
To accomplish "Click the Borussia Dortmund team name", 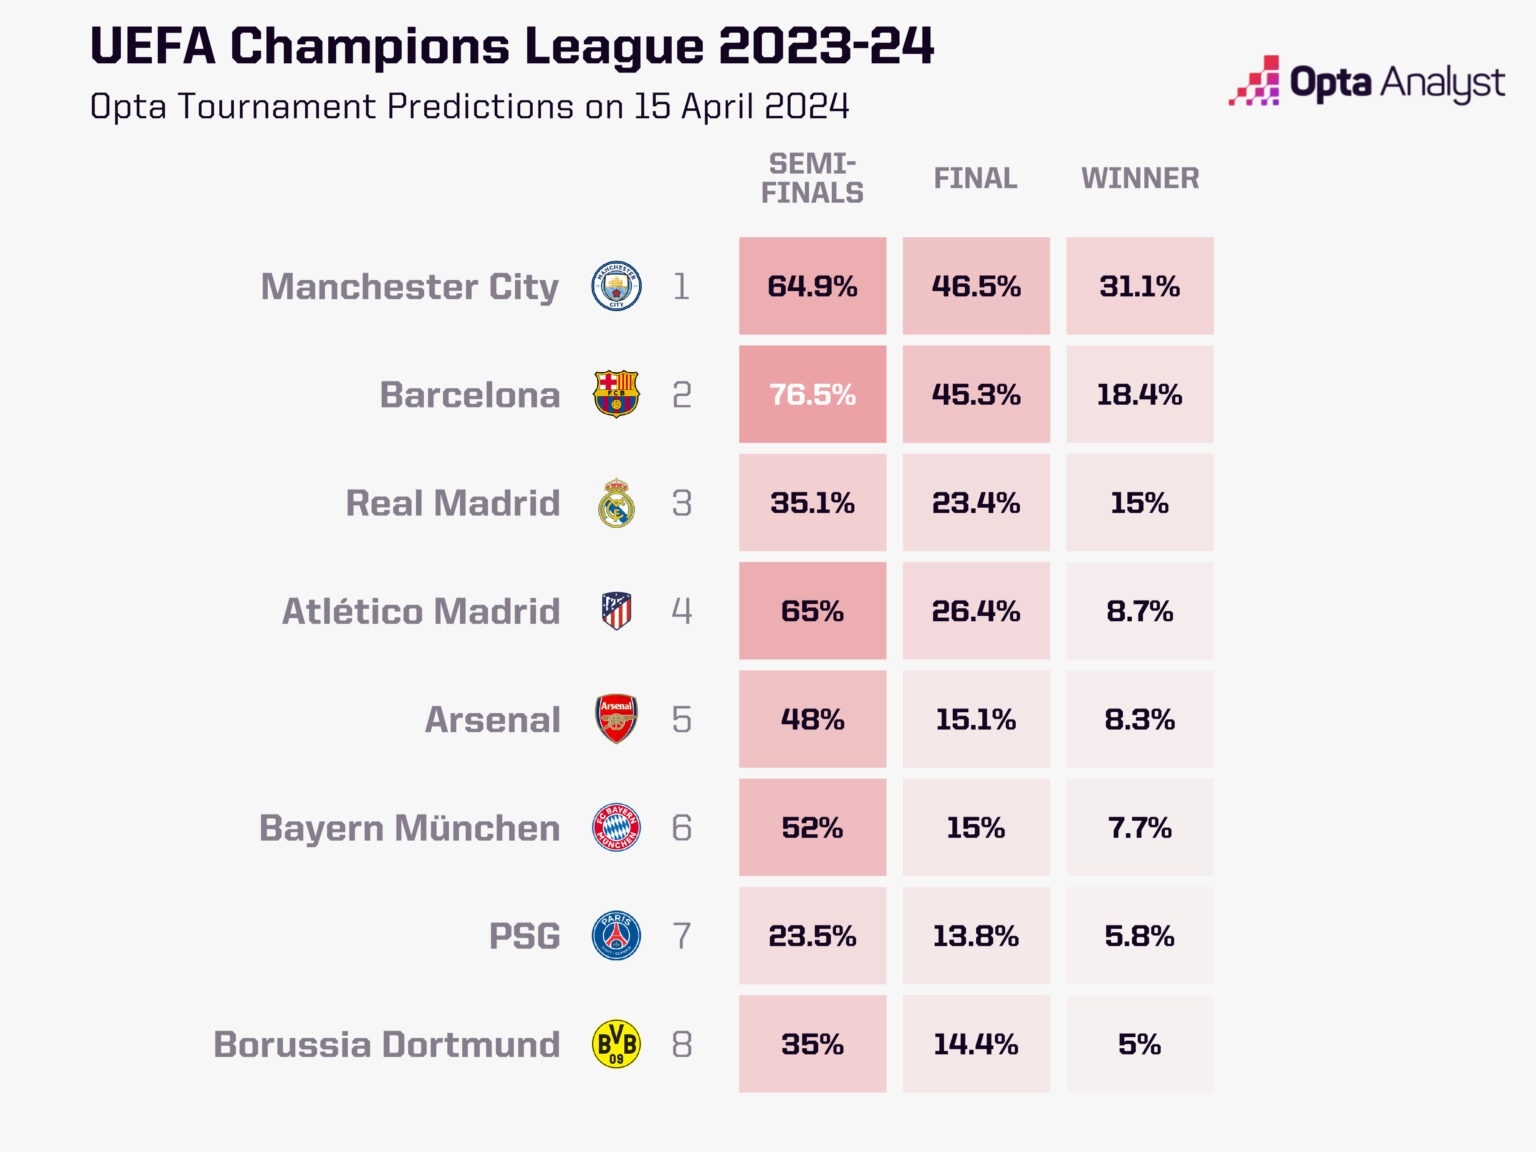I will (x=386, y=1045).
